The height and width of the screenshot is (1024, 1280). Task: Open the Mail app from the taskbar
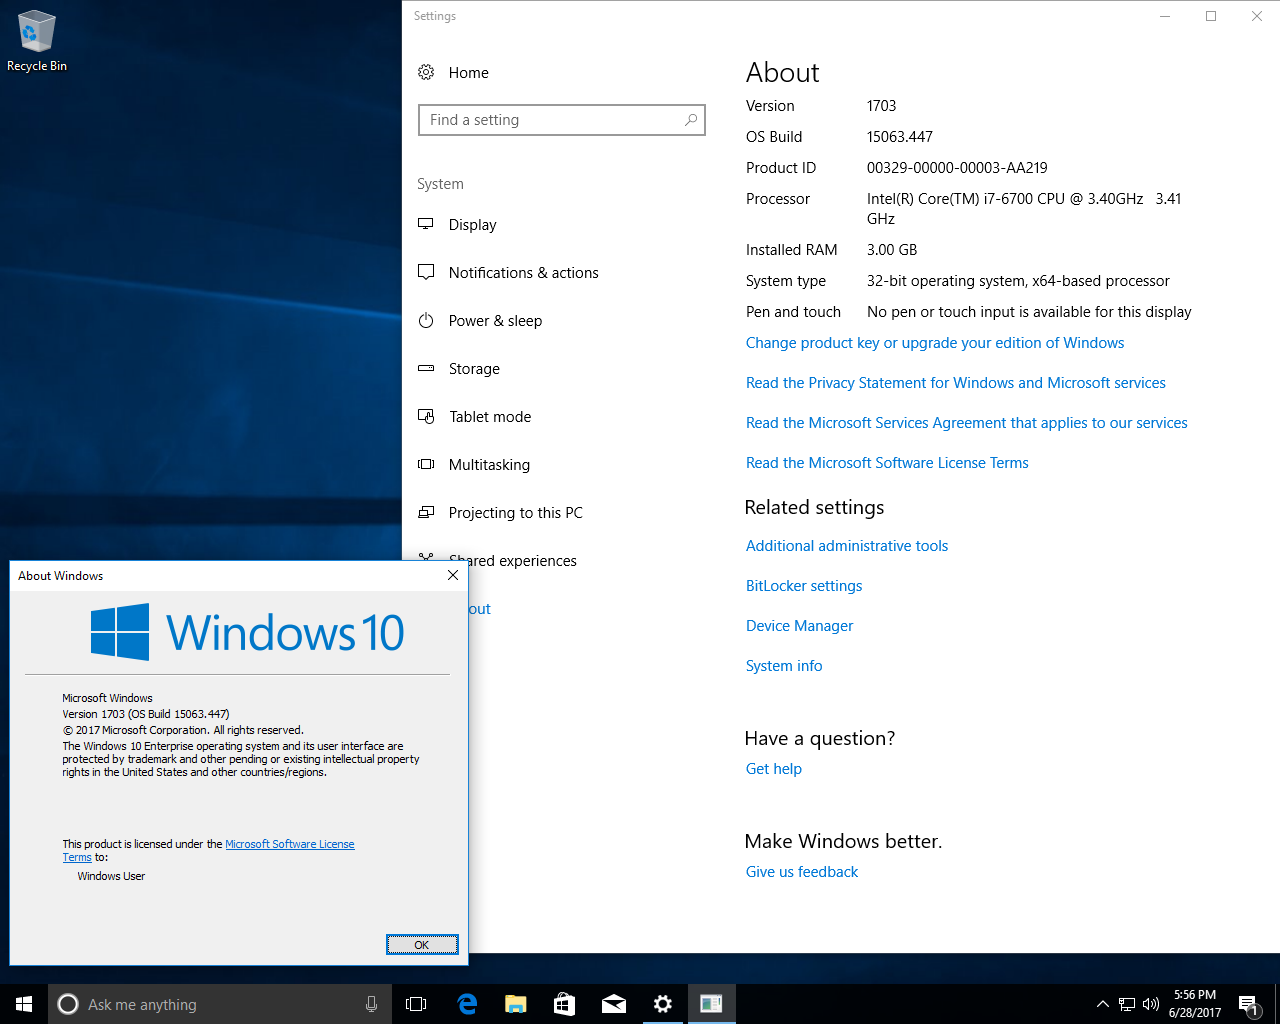pos(613,1004)
